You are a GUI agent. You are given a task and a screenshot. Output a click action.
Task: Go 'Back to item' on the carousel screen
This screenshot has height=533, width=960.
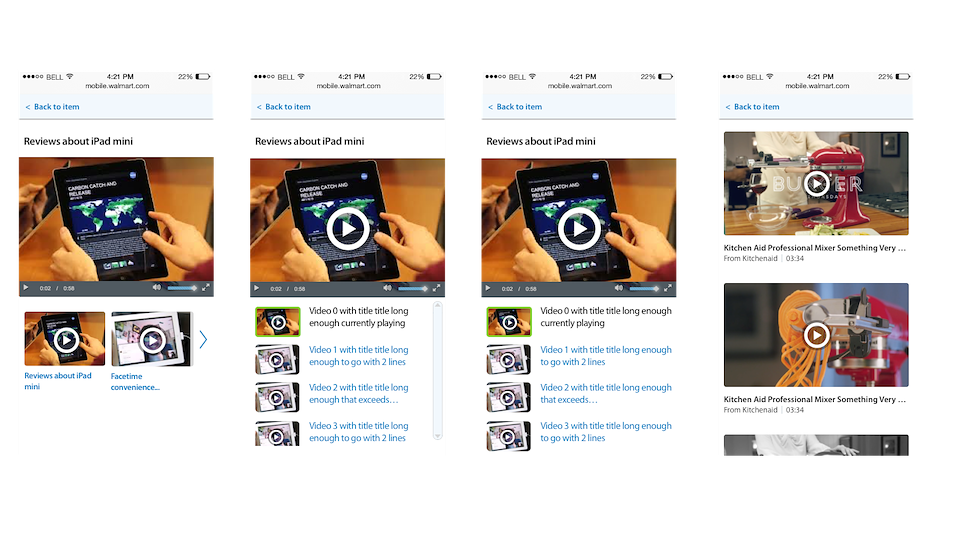pyautogui.click(x=52, y=106)
